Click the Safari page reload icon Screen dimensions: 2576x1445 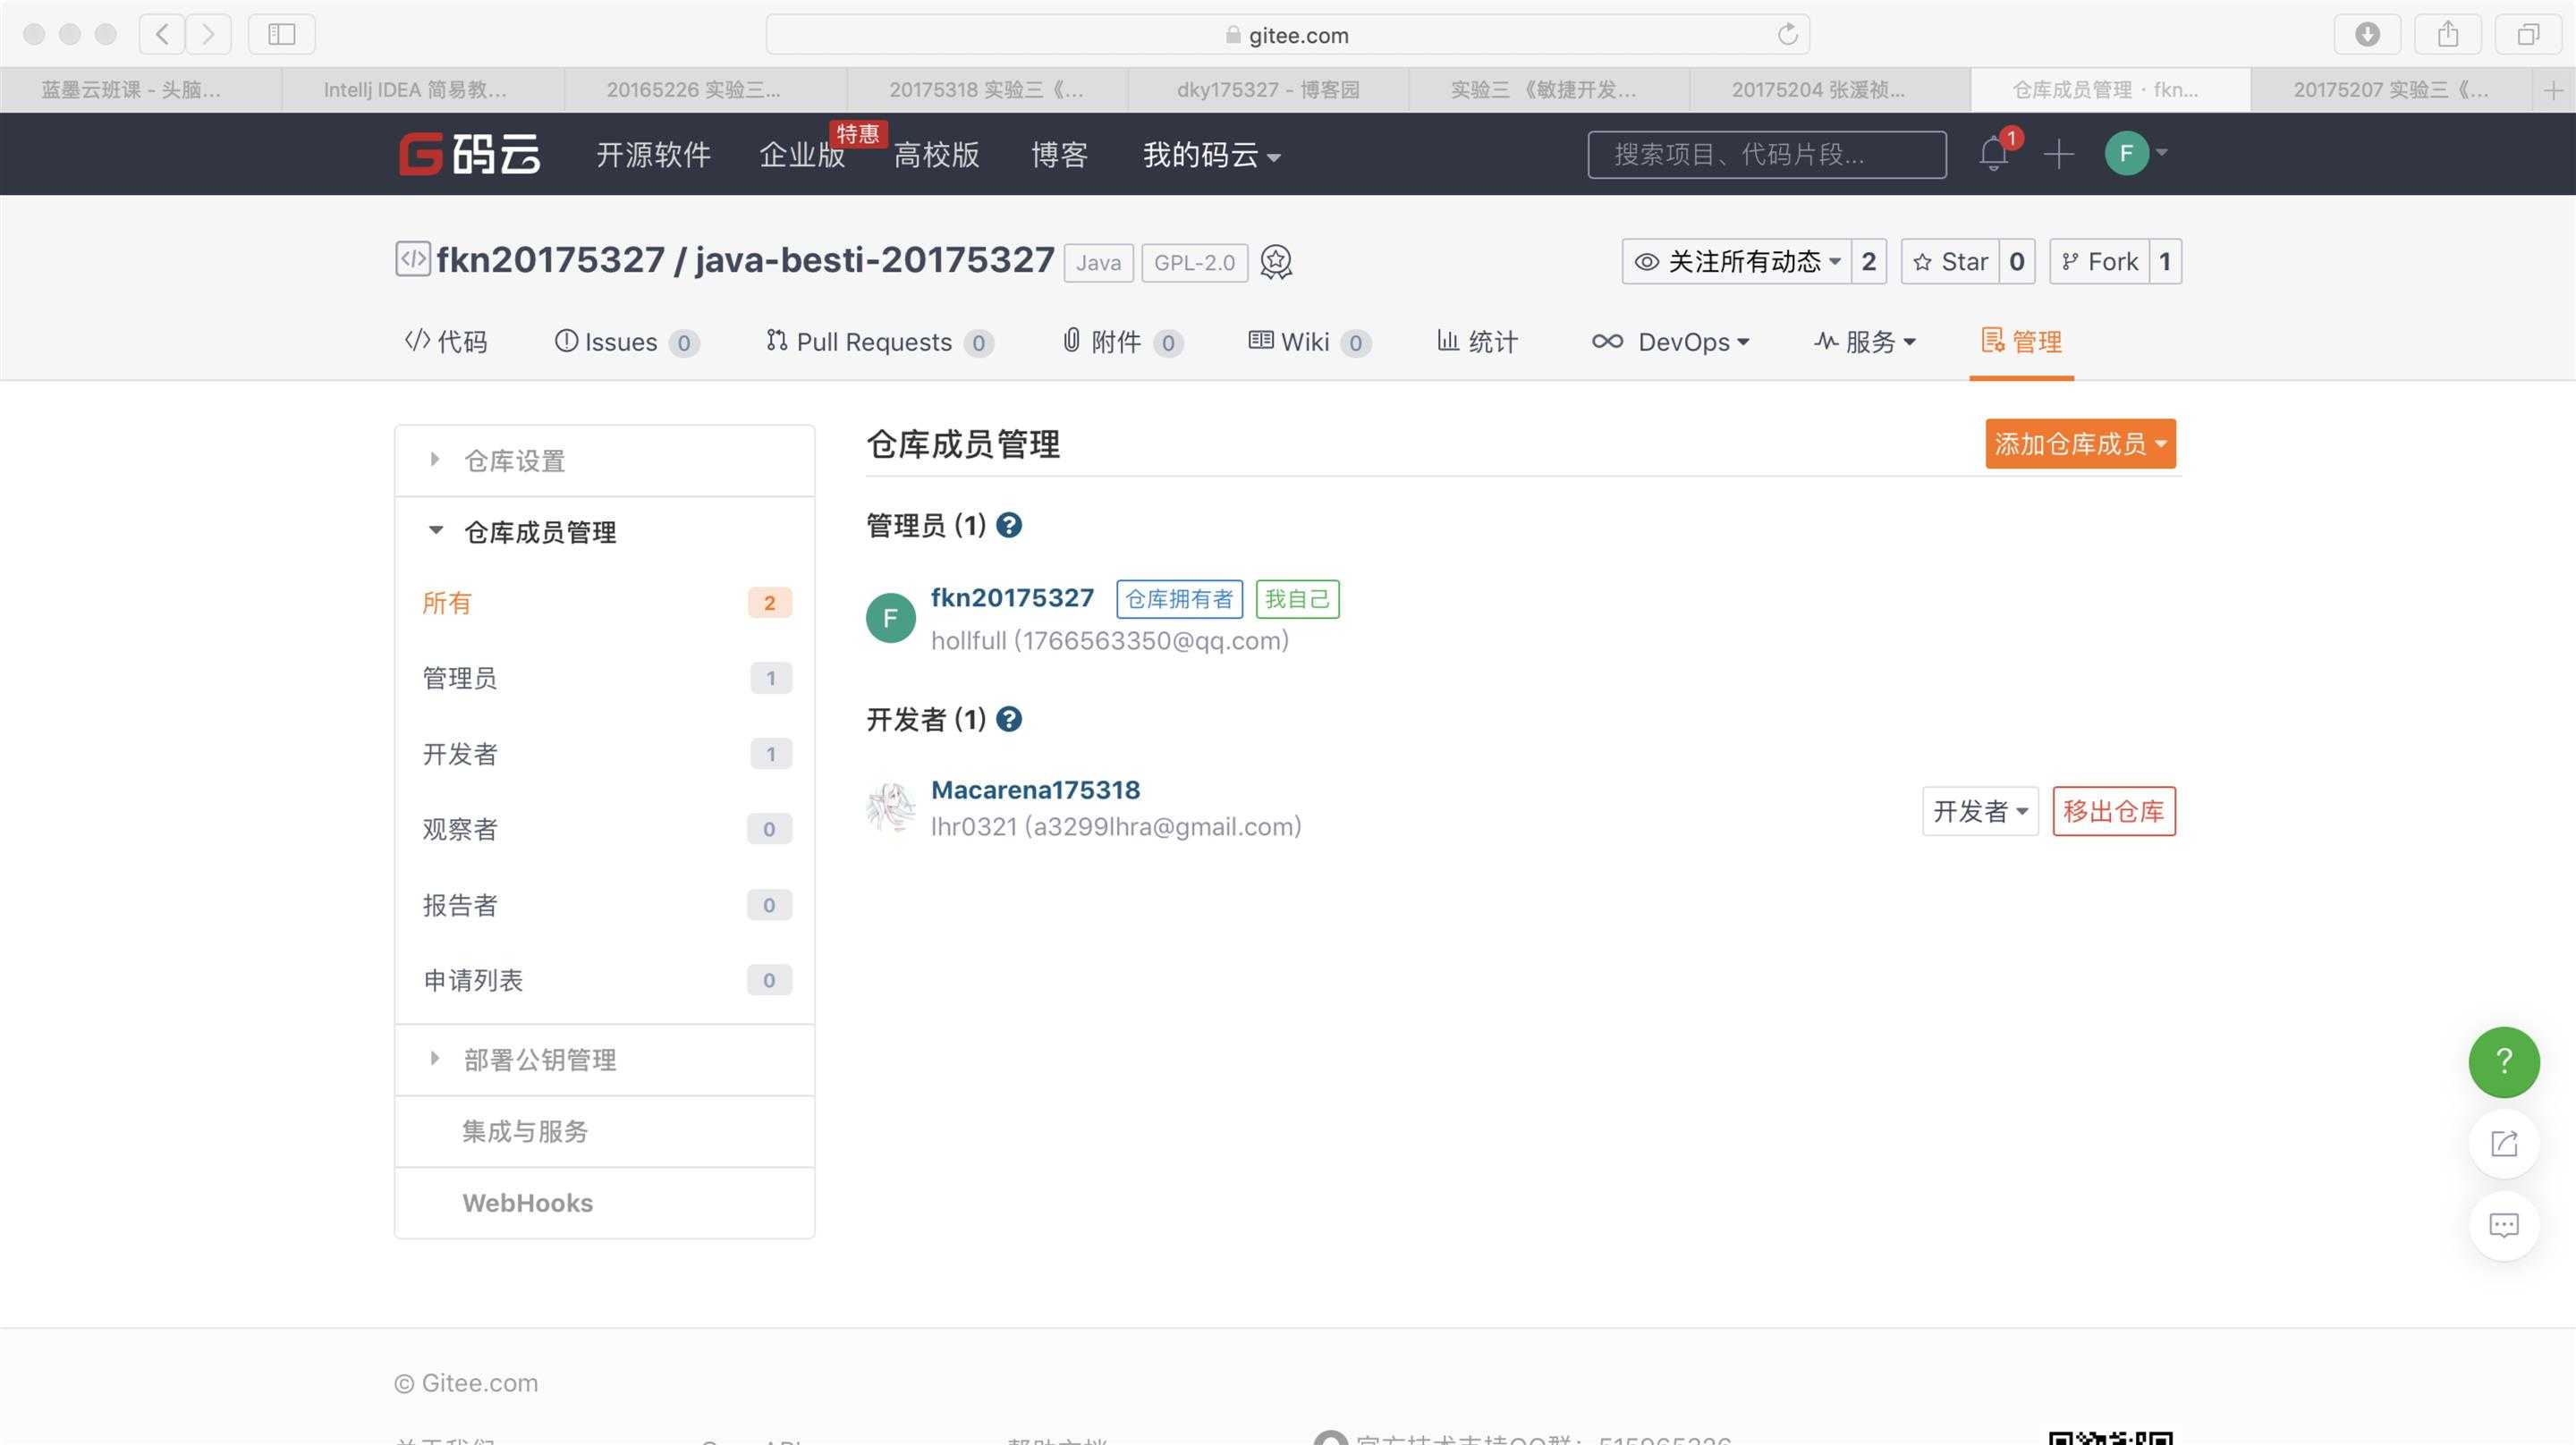click(x=1787, y=35)
